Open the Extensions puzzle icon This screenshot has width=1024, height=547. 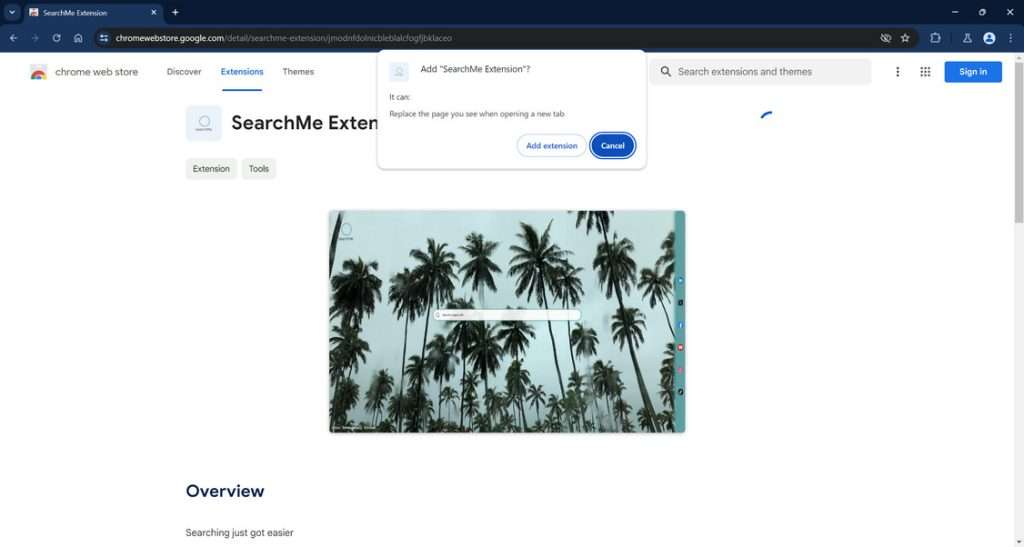(935, 39)
